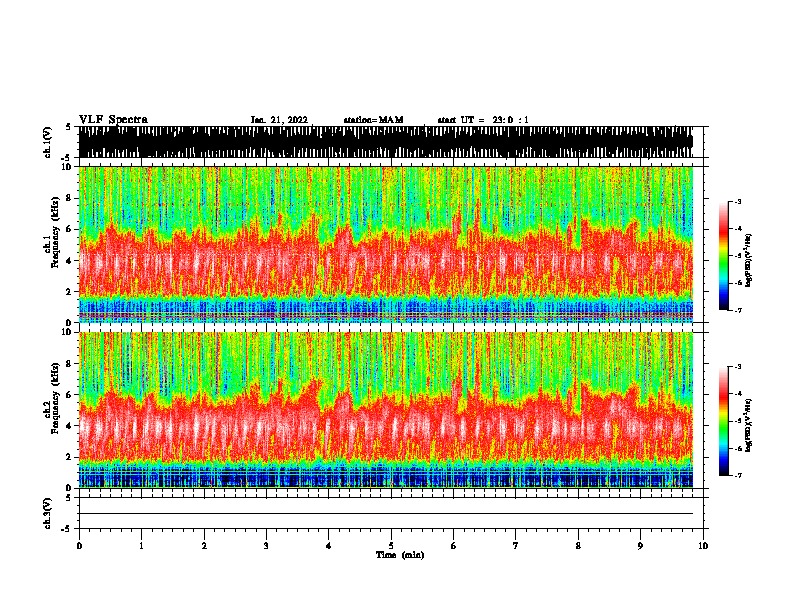The image size is (792, 612).
Task: Click the ch.1 colorbar log(PSD) label
Action: [x=748, y=260]
